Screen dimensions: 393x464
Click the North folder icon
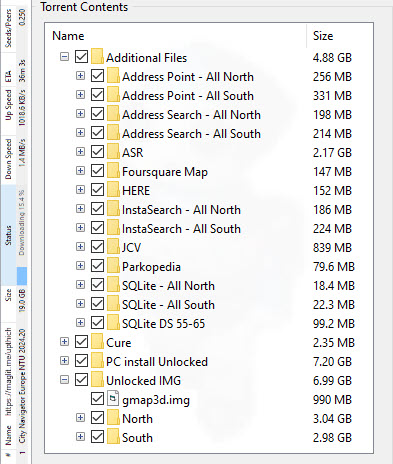[113, 418]
